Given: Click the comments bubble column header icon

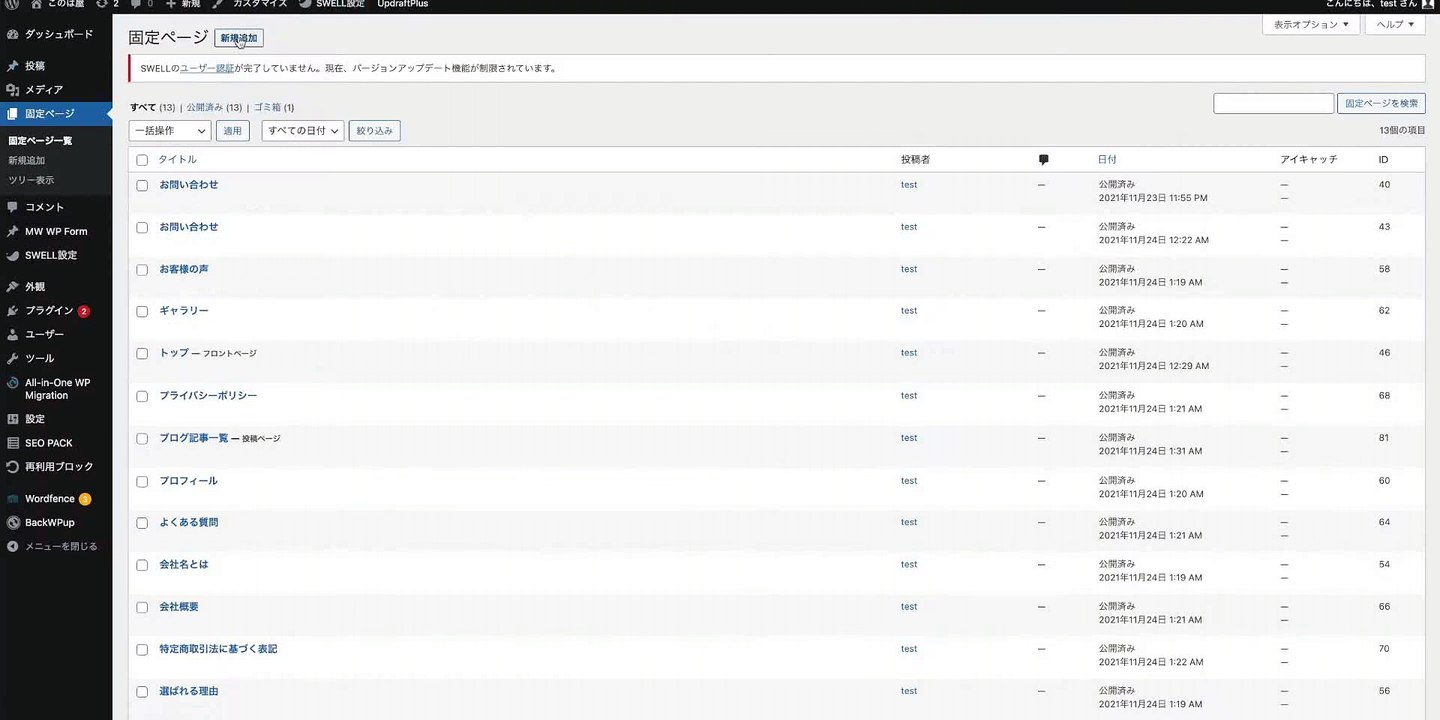Looking at the screenshot, I should [1043, 160].
